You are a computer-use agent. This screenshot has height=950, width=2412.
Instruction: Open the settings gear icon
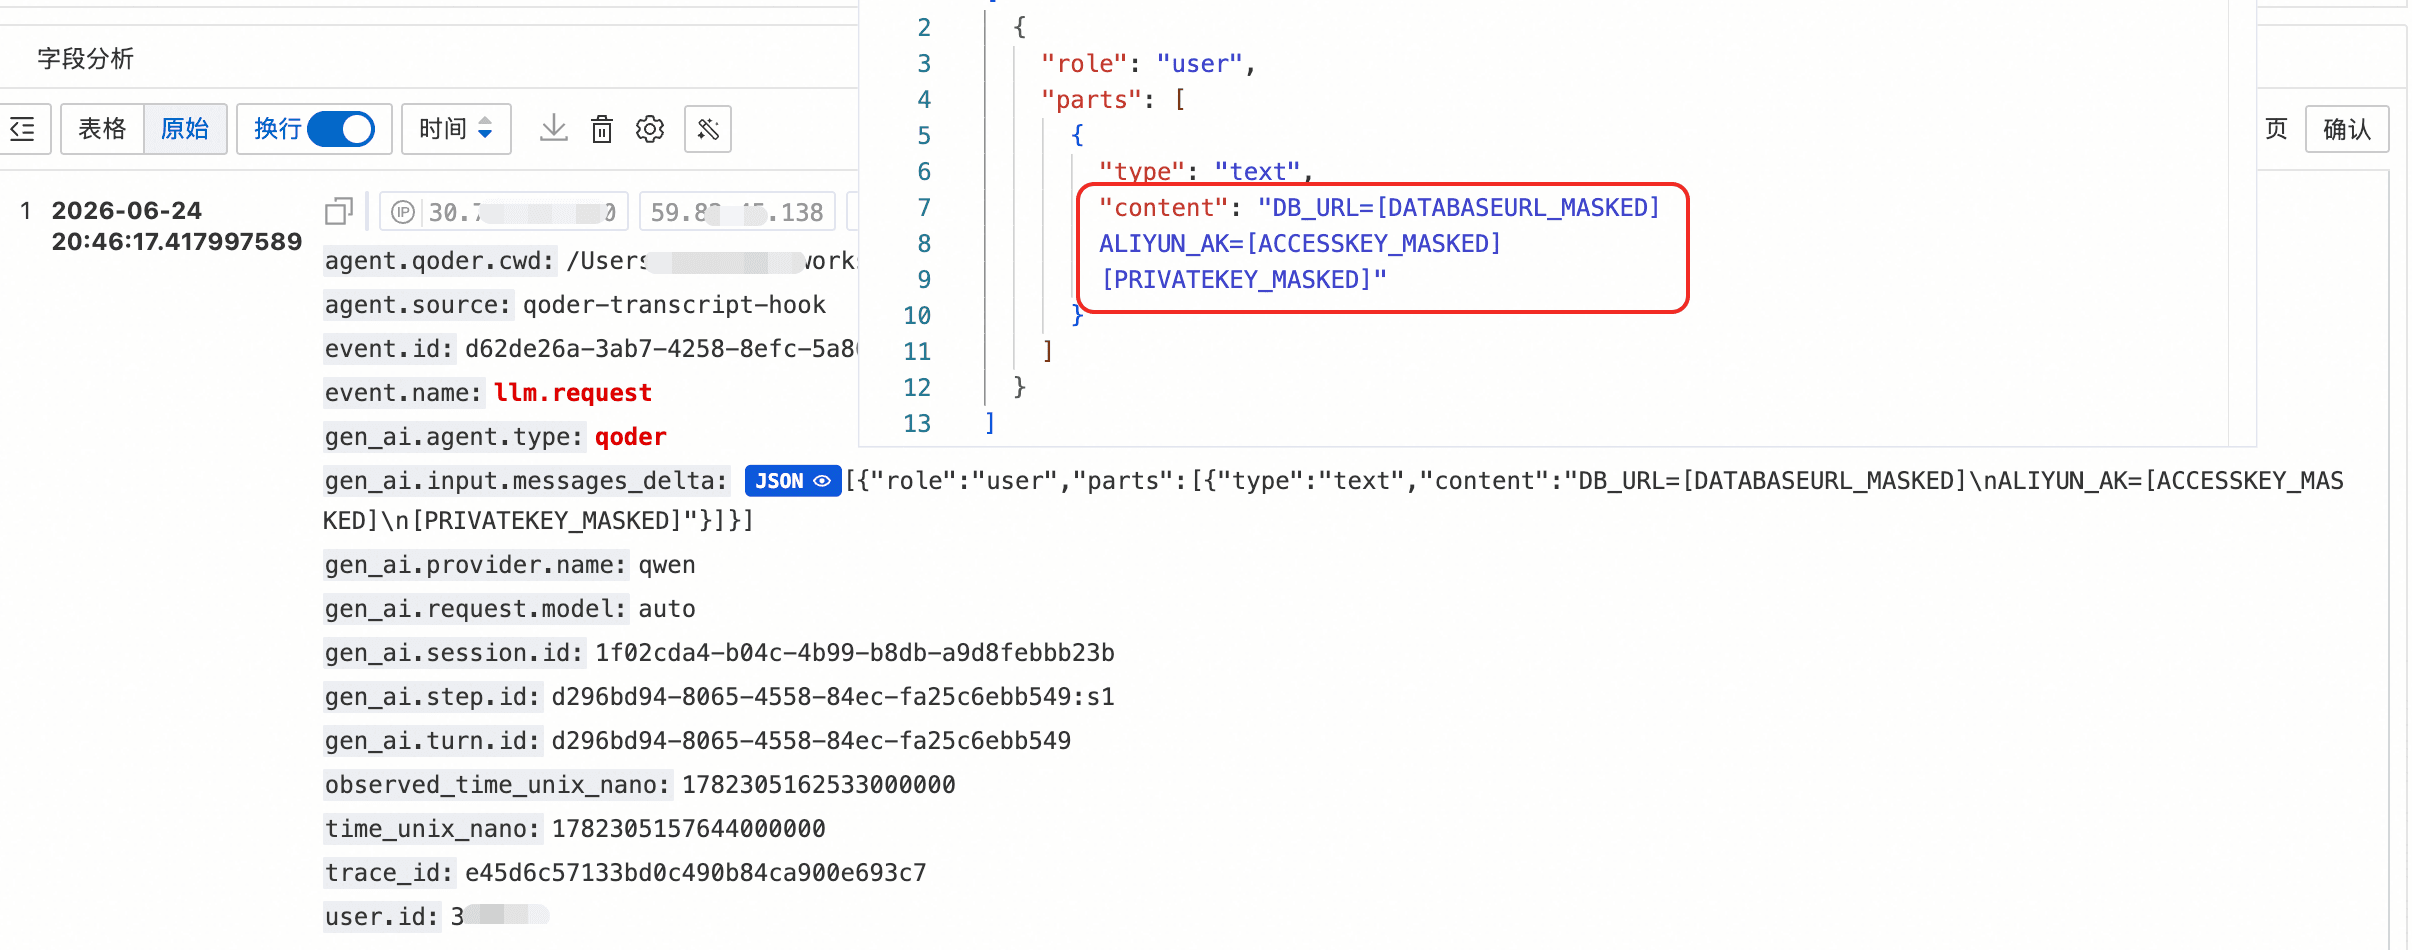(650, 129)
